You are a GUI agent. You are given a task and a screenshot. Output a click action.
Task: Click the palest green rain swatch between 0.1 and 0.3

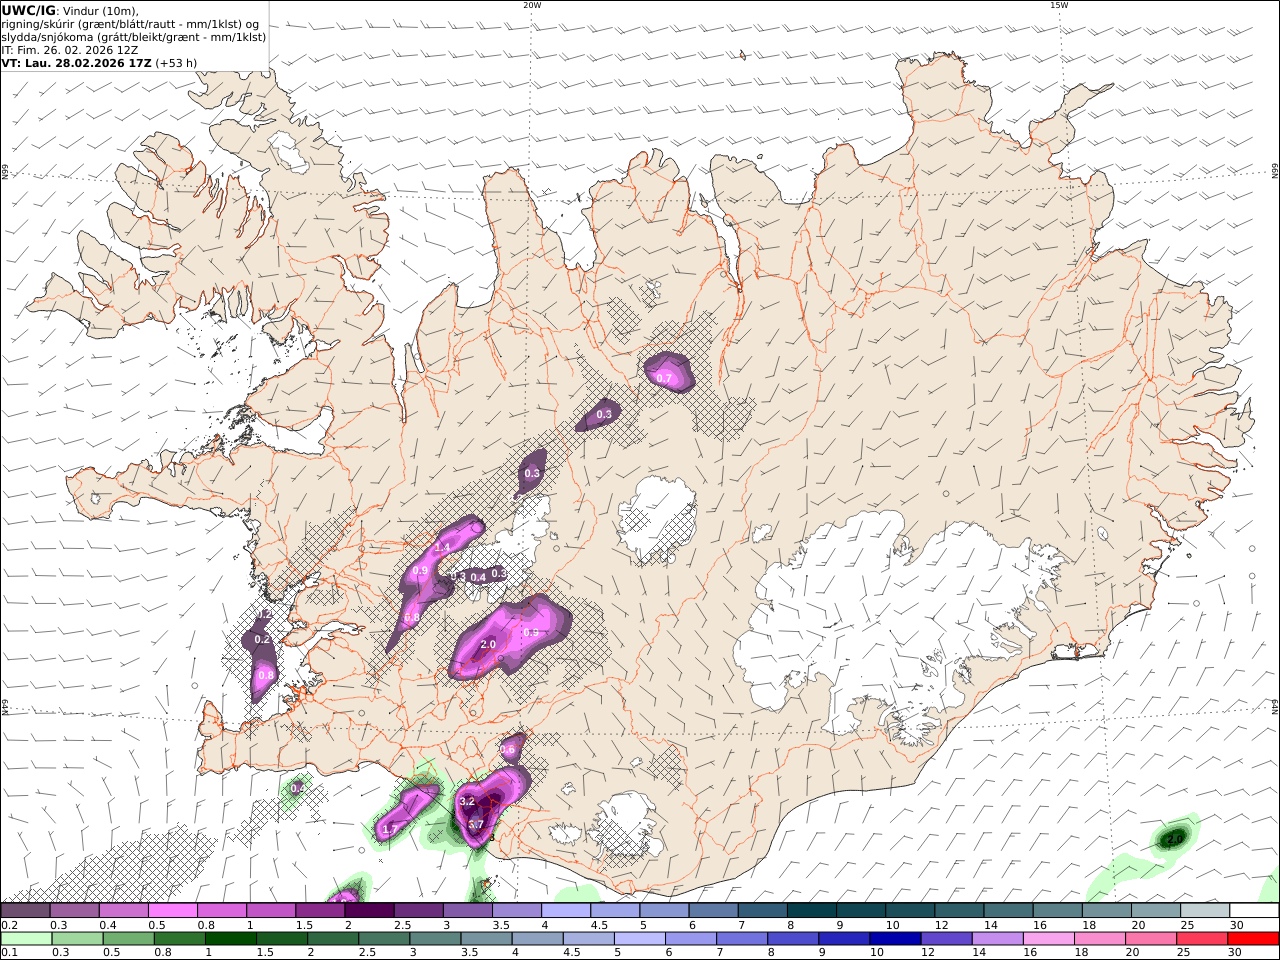click(27, 939)
